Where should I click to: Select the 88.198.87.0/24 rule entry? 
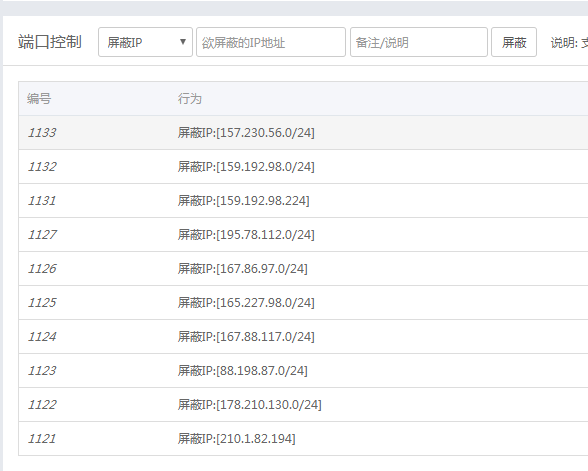243,371
